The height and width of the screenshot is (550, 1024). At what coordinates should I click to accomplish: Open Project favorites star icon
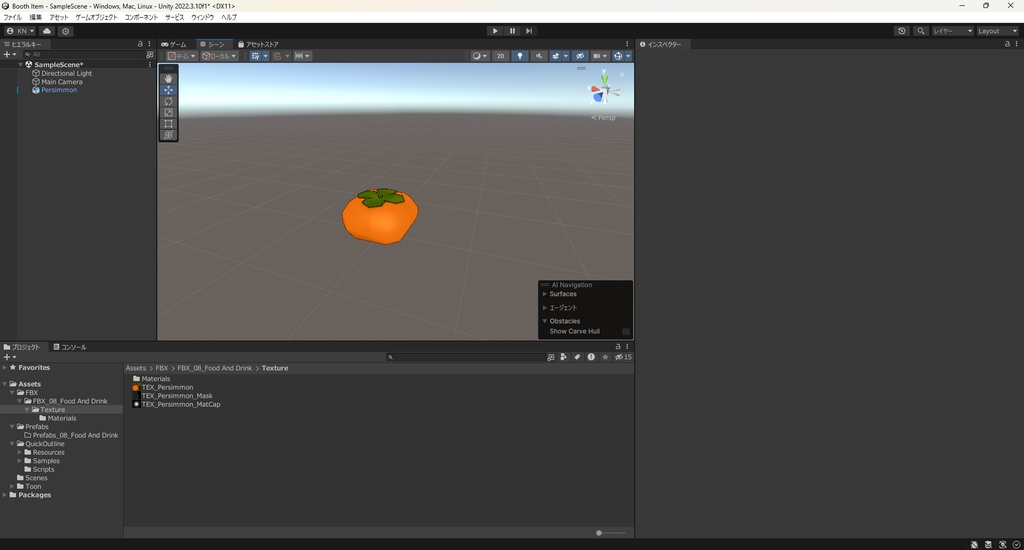click(x=605, y=357)
